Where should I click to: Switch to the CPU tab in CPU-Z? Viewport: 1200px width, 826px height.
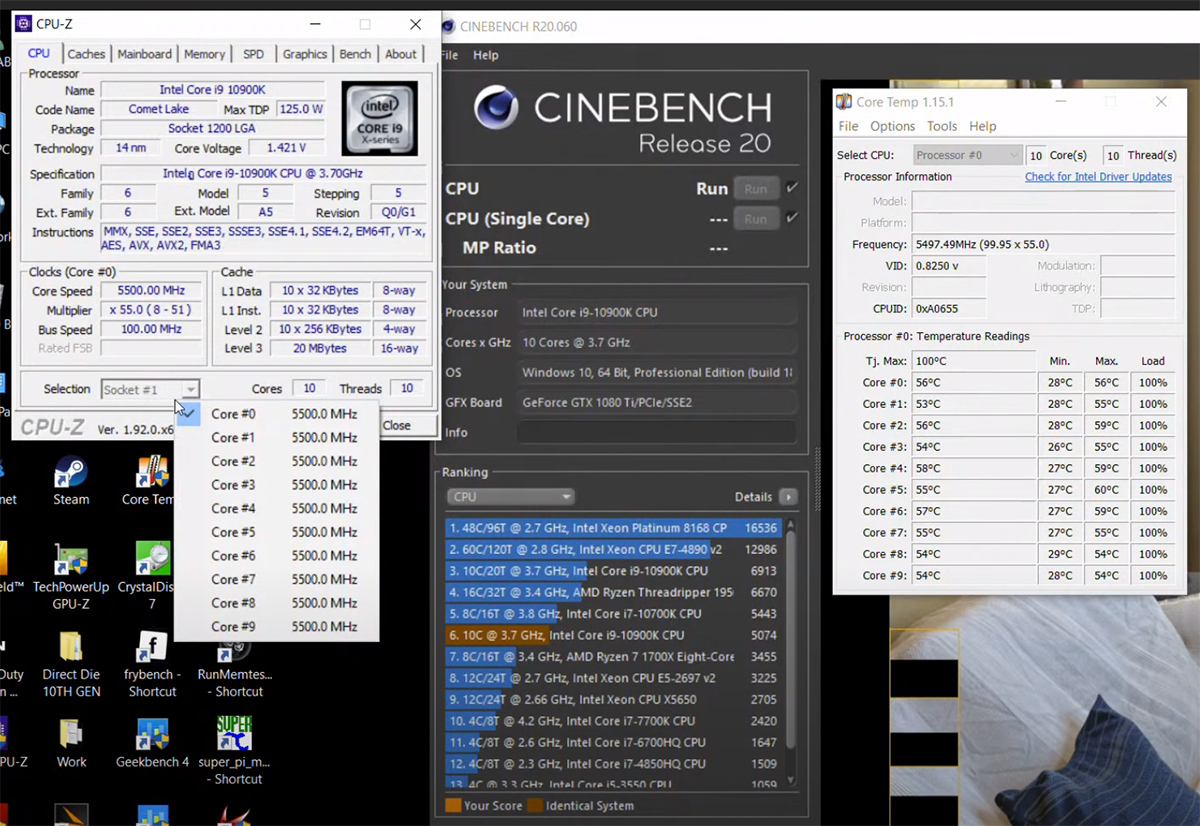[39, 54]
